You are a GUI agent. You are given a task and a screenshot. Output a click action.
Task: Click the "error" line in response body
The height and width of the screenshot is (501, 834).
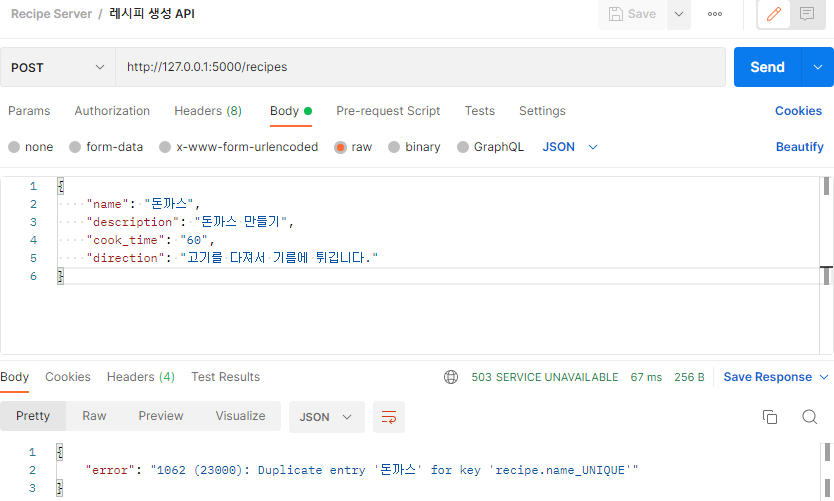[x=362, y=470]
